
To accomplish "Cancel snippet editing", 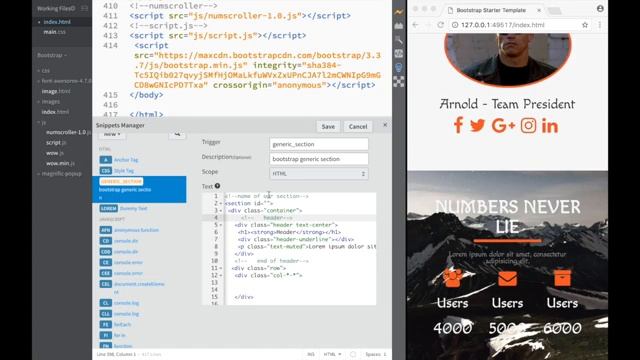I will pyautogui.click(x=358, y=127).
